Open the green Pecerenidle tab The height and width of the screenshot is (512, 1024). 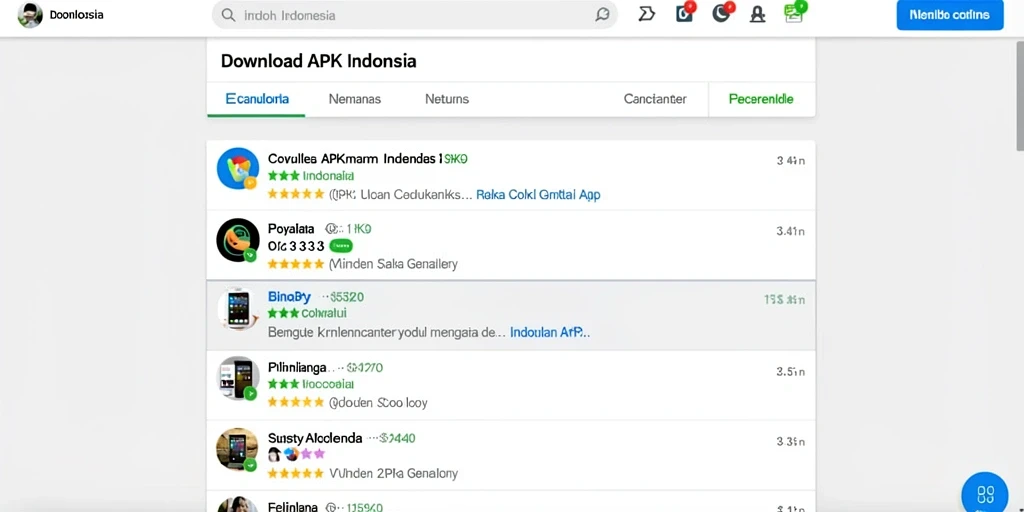pos(761,99)
